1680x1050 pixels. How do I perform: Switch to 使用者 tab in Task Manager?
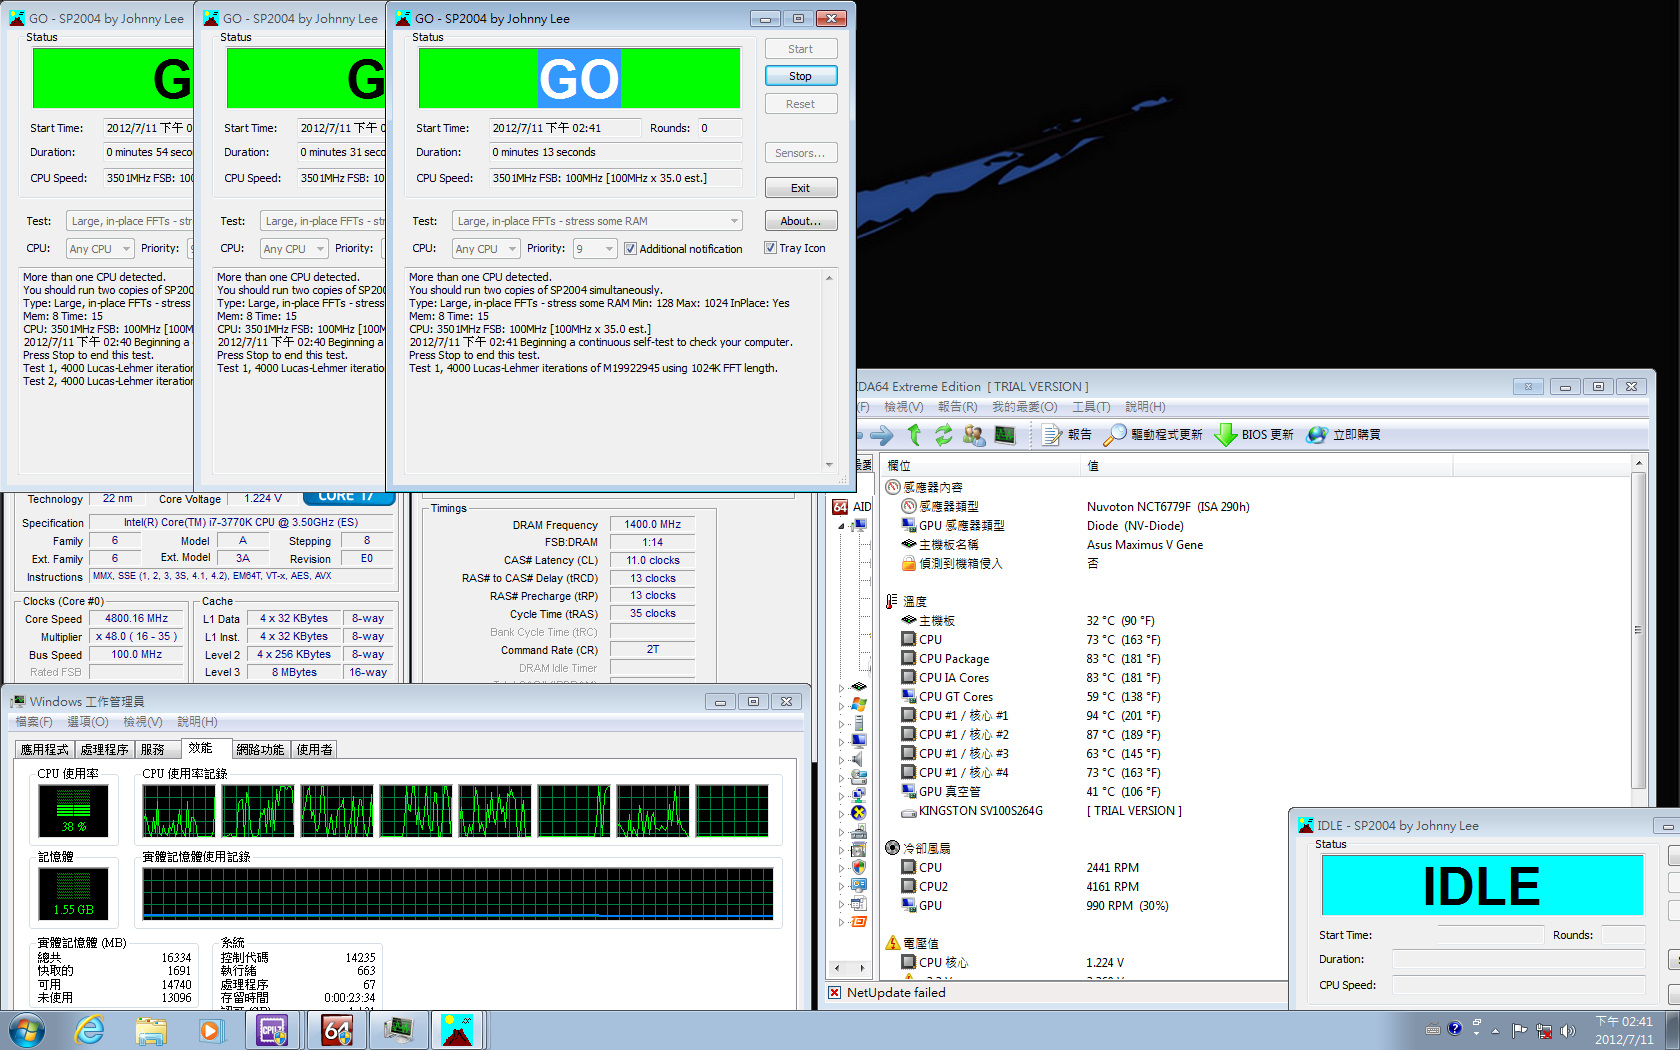(314, 749)
